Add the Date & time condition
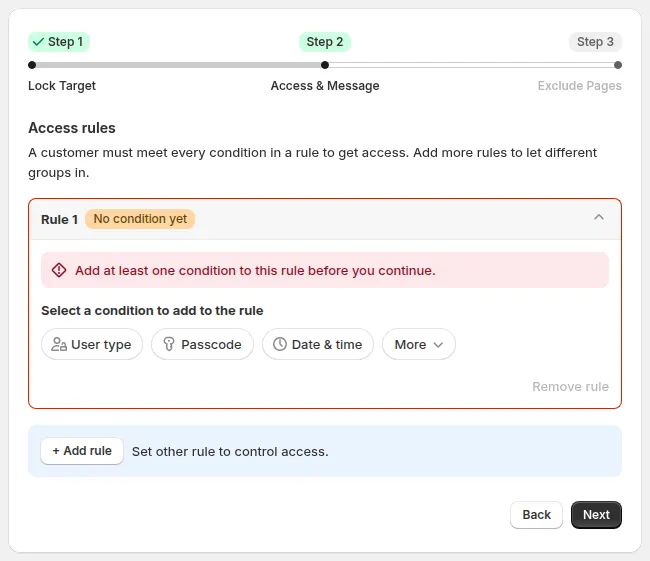Screen dimensions: 650x561 [x=318, y=344]
